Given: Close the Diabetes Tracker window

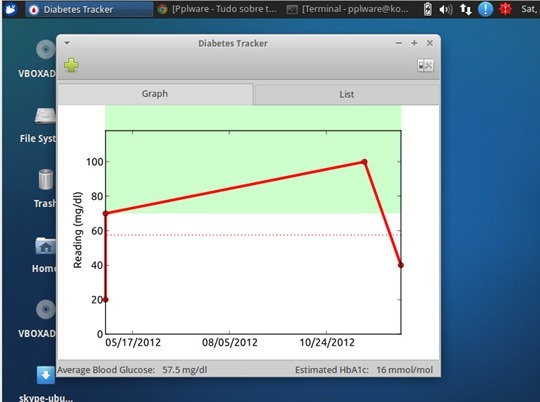Looking at the screenshot, I should (430, 43).
